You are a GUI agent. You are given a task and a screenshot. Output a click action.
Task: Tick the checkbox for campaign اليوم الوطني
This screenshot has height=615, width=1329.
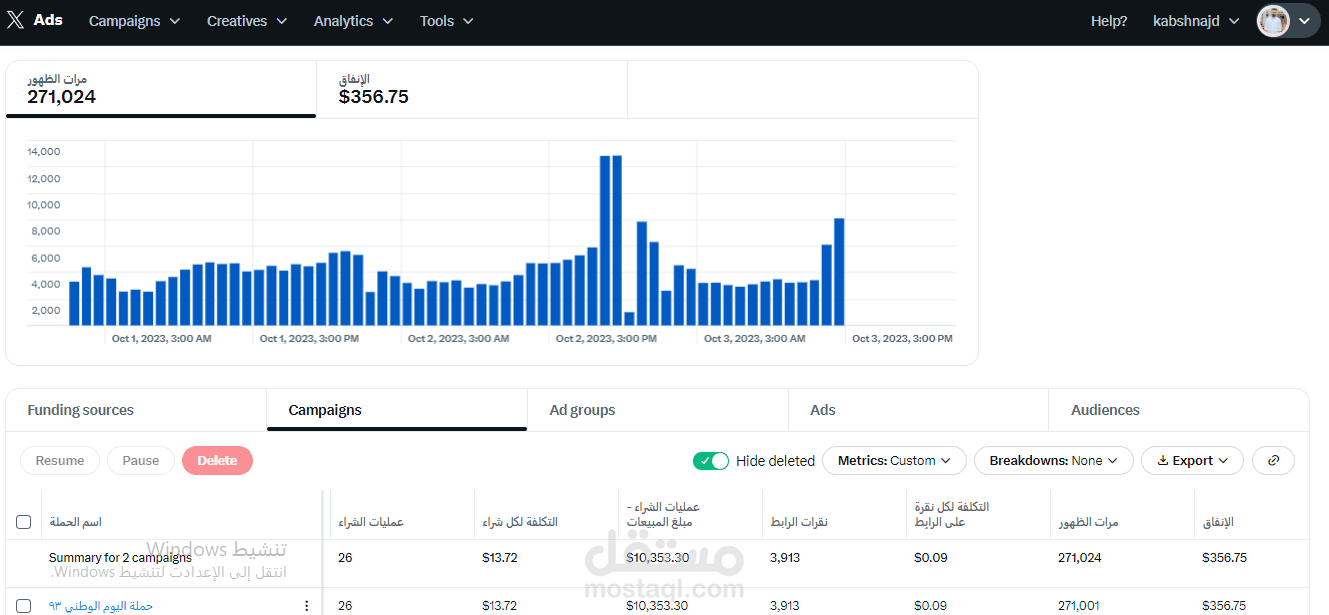24,606
